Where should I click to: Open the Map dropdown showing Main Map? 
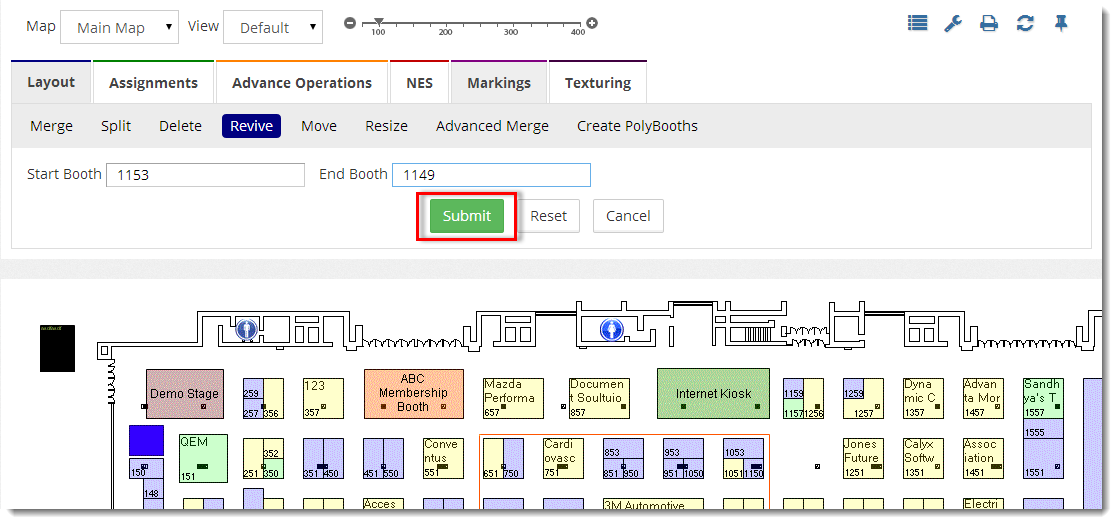coord(120,27)
